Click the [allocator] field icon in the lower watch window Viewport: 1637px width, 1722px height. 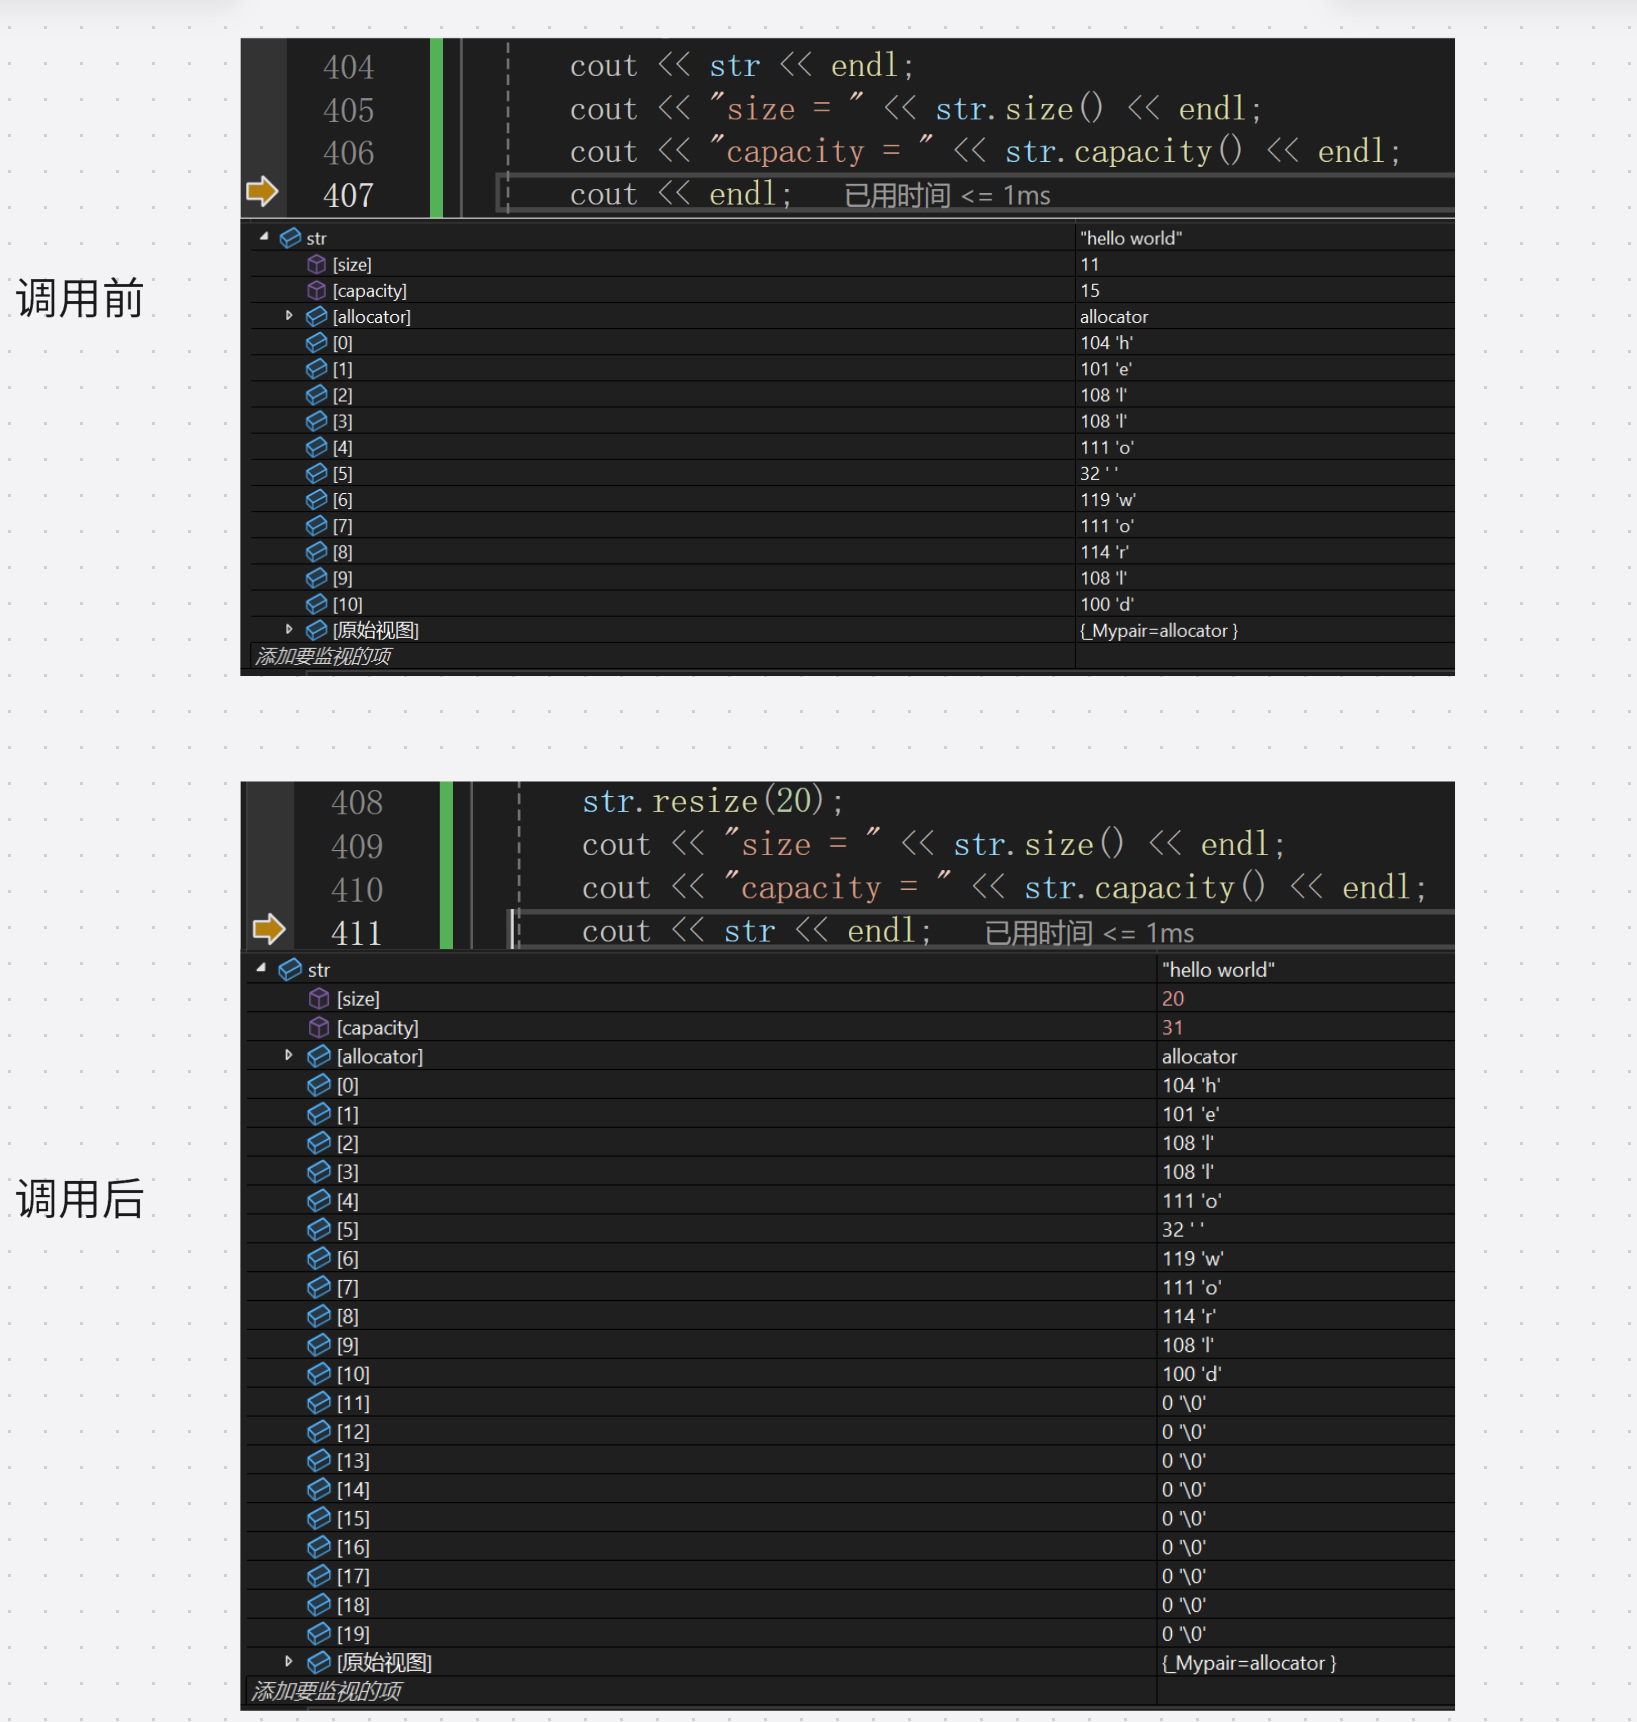(319, 1056)
